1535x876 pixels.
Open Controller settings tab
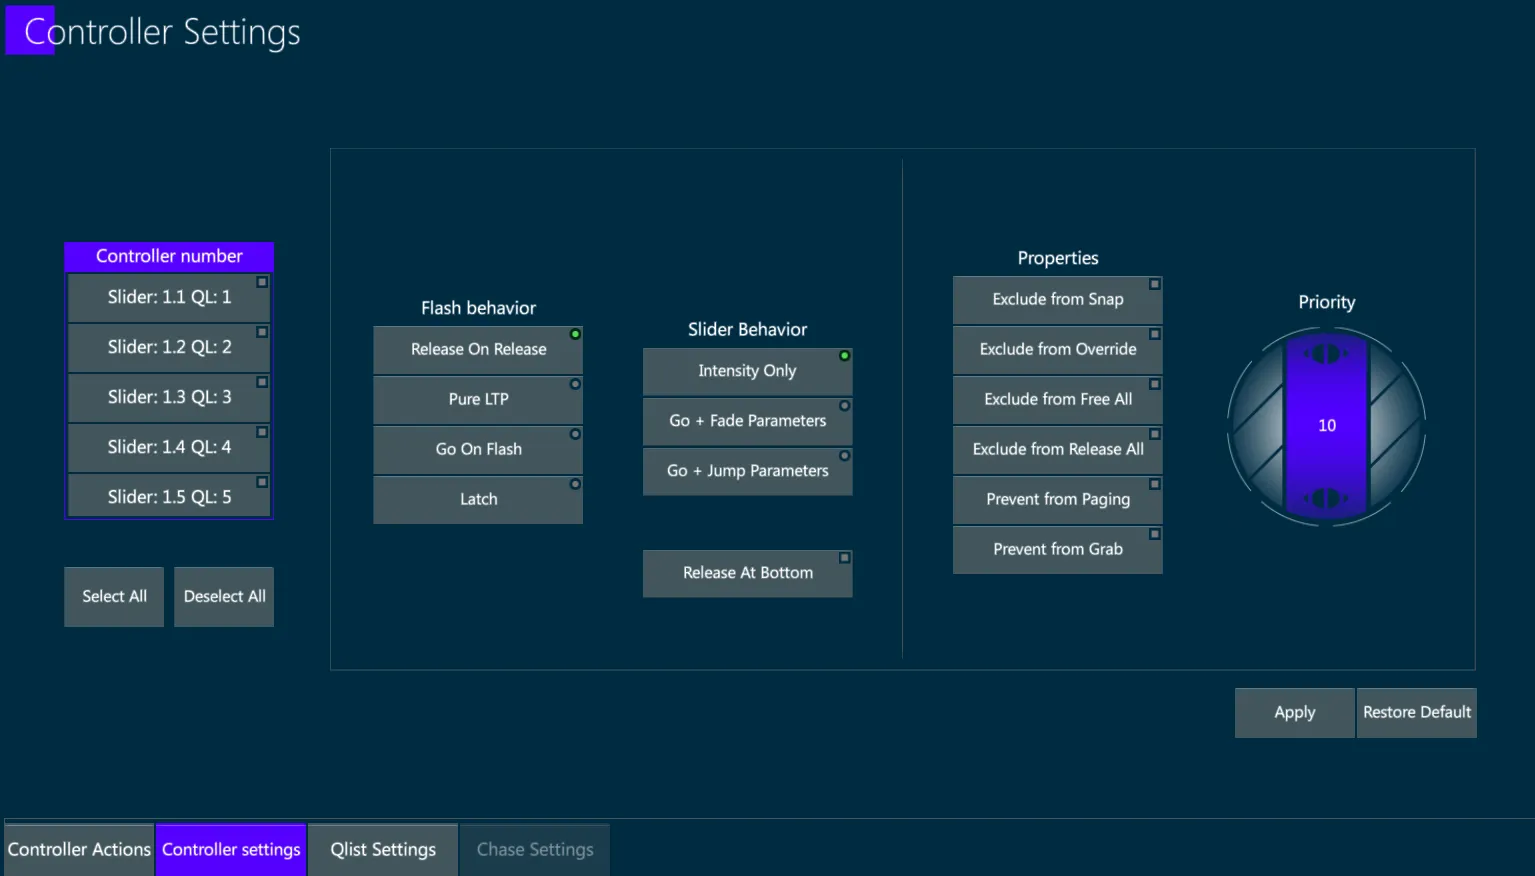coord(231,849)
